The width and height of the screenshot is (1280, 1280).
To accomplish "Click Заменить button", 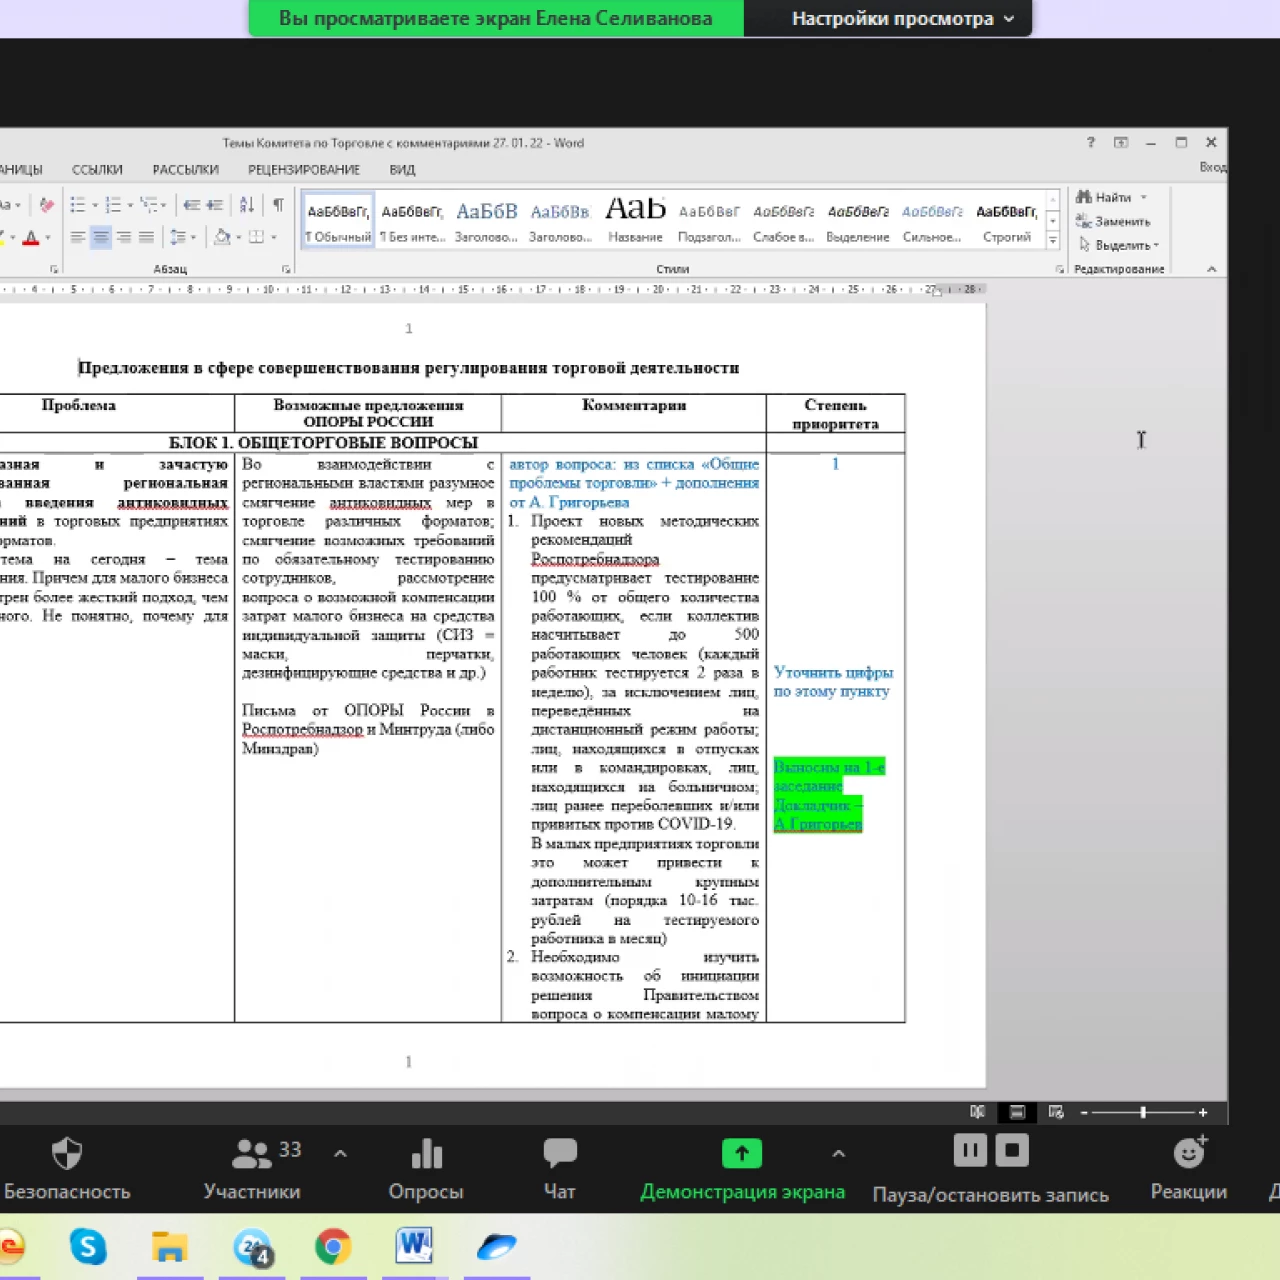I will (1113, 221).
